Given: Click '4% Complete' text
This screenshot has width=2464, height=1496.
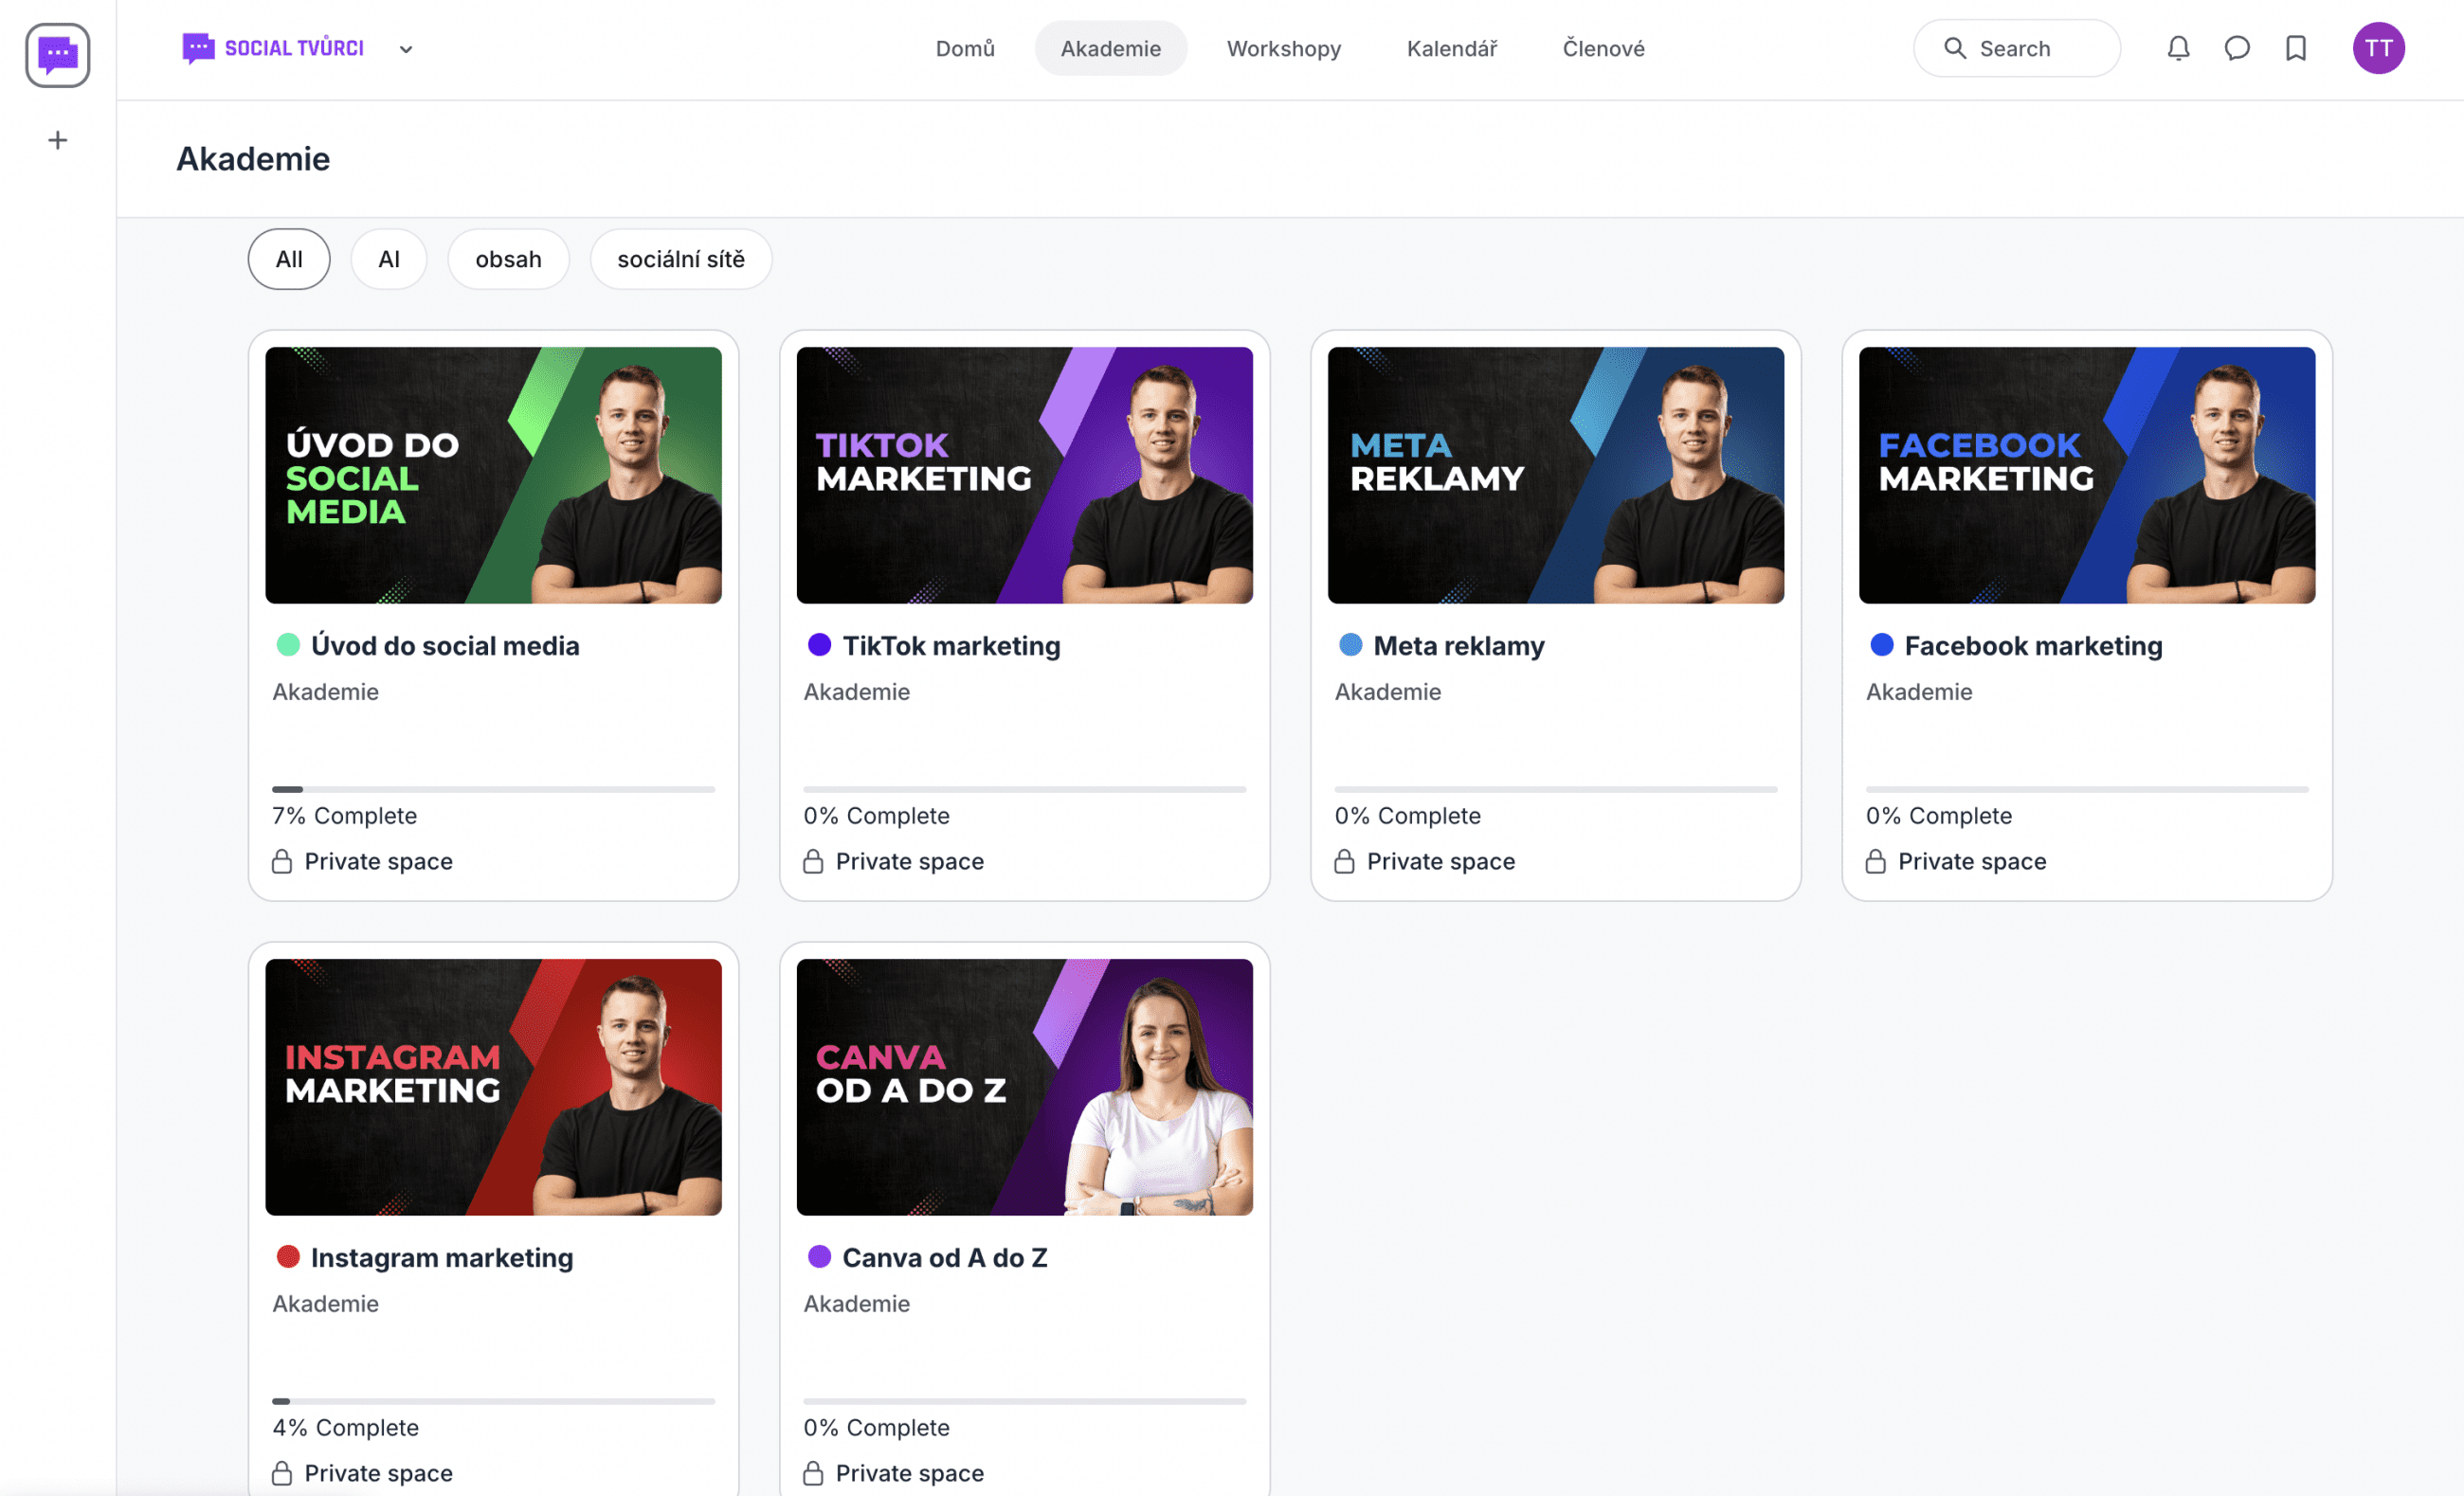Looking at the screenshot, I should click(345, 1428).
